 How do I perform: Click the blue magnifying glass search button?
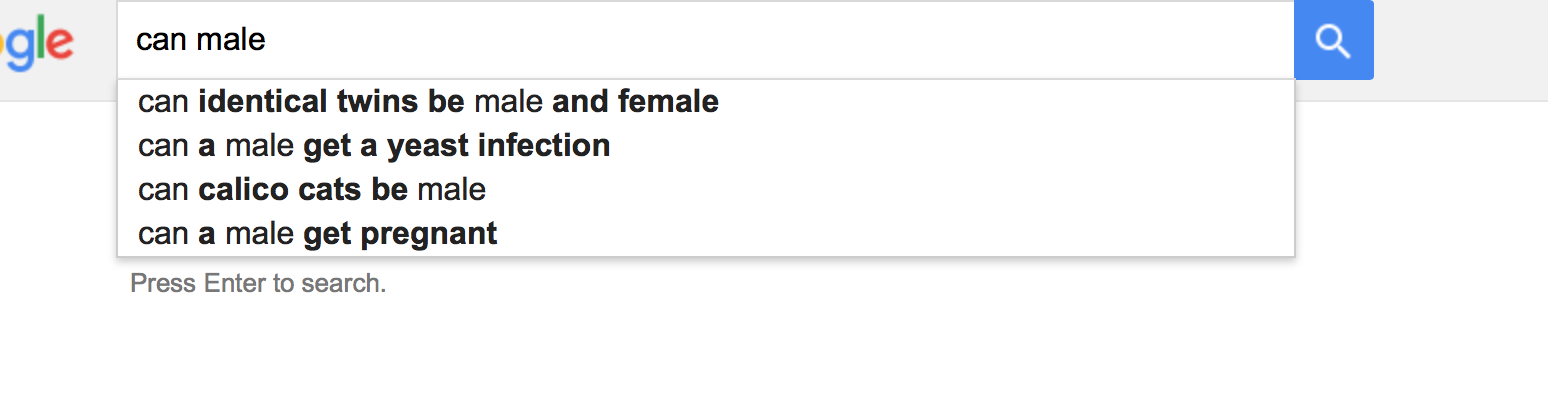point(1333,40)
